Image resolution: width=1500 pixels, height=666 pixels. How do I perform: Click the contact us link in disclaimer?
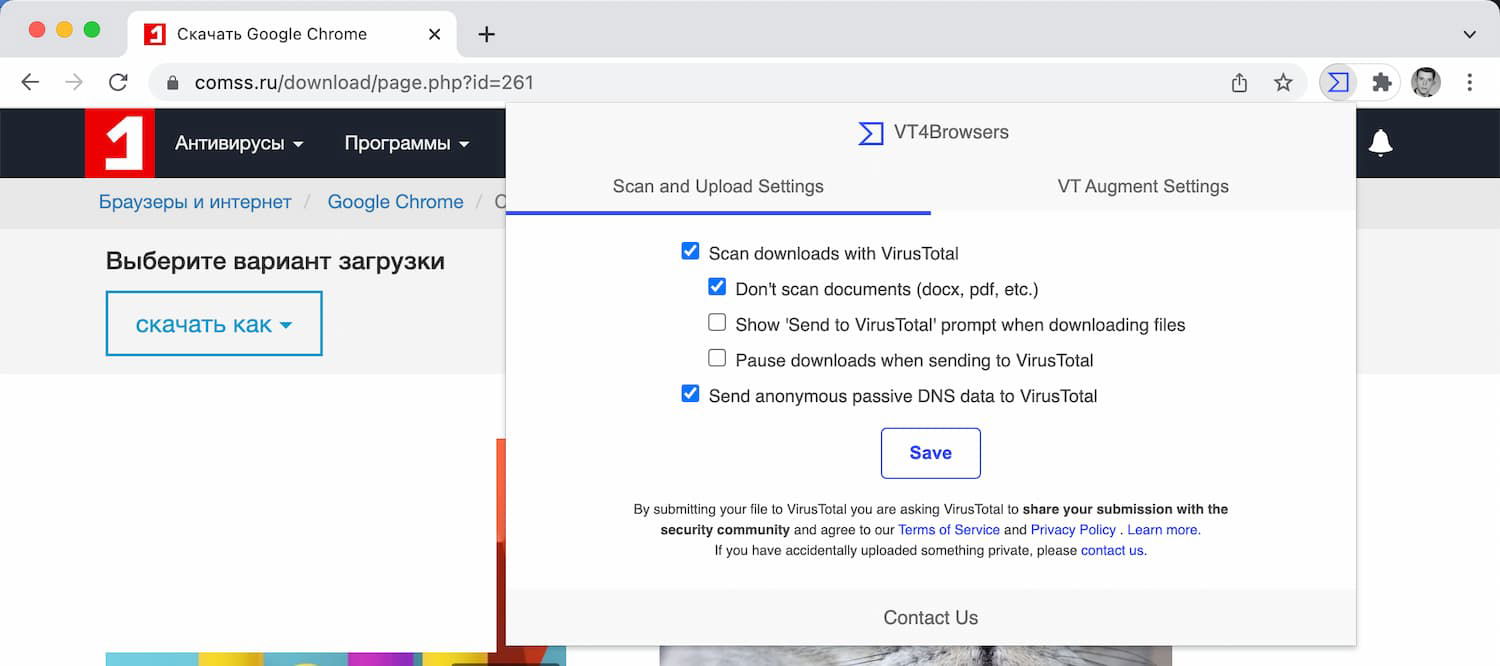click(1113, 551)
